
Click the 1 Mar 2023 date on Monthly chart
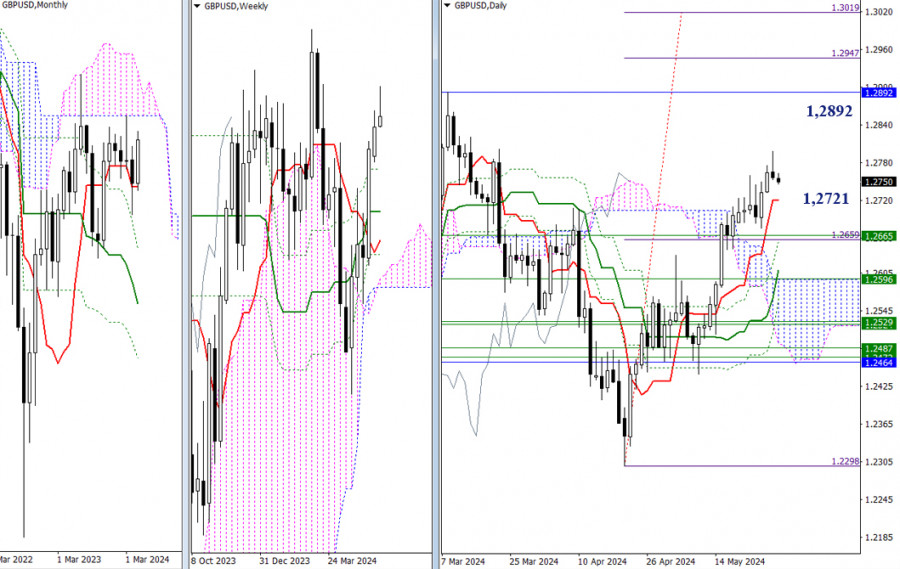(x=79, y=559)
